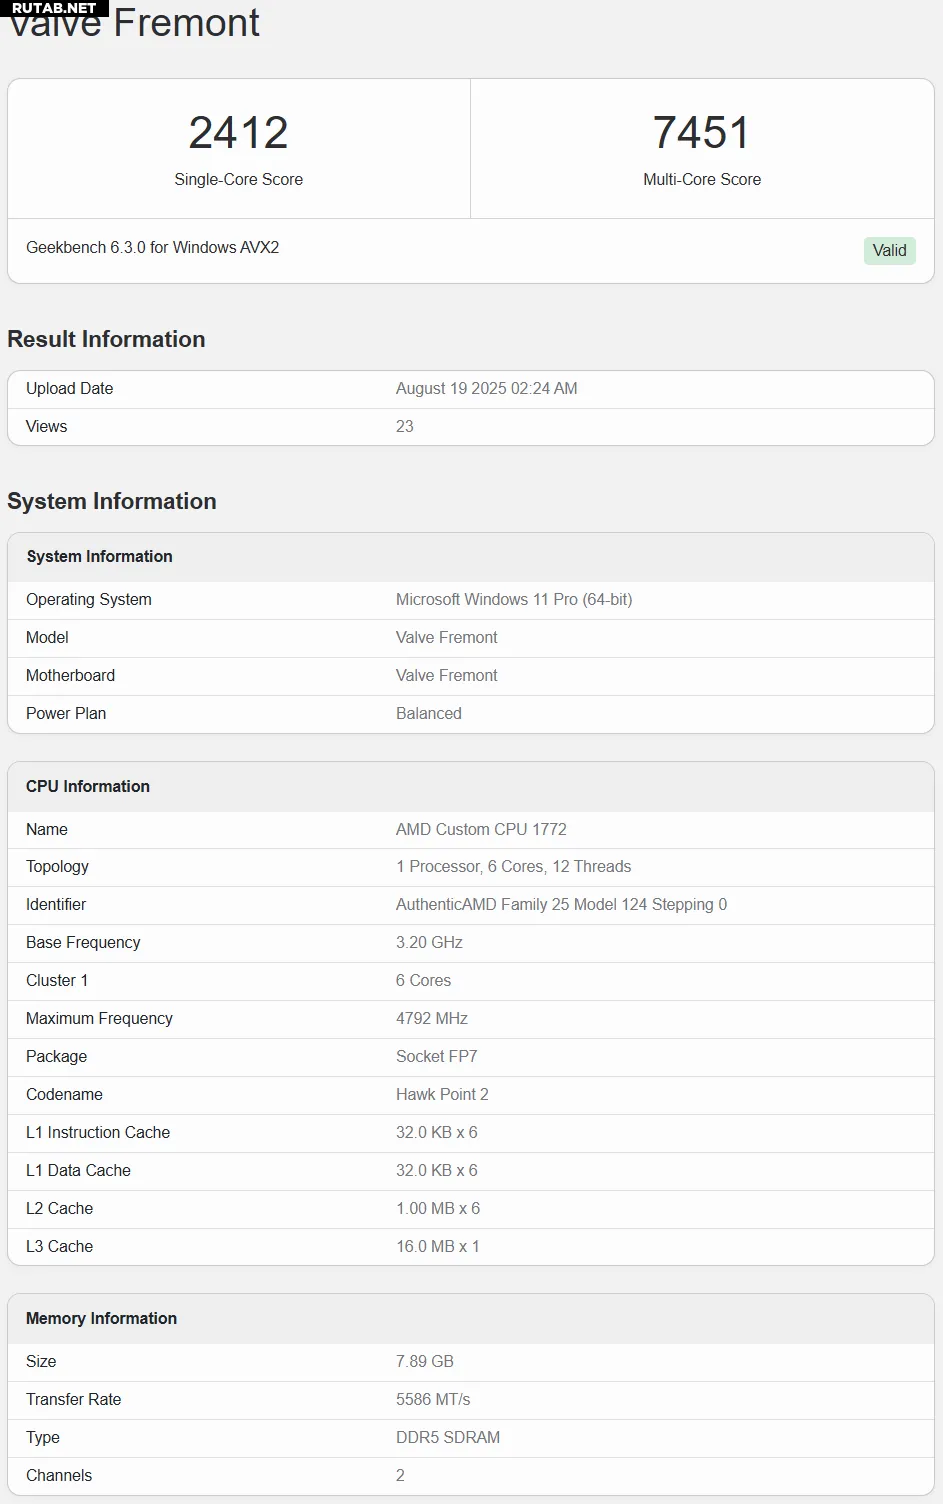This screenshot has width=943, height=1504.
Task: Select the Multi-Core Score value 7451
Action: click(701, 132)
